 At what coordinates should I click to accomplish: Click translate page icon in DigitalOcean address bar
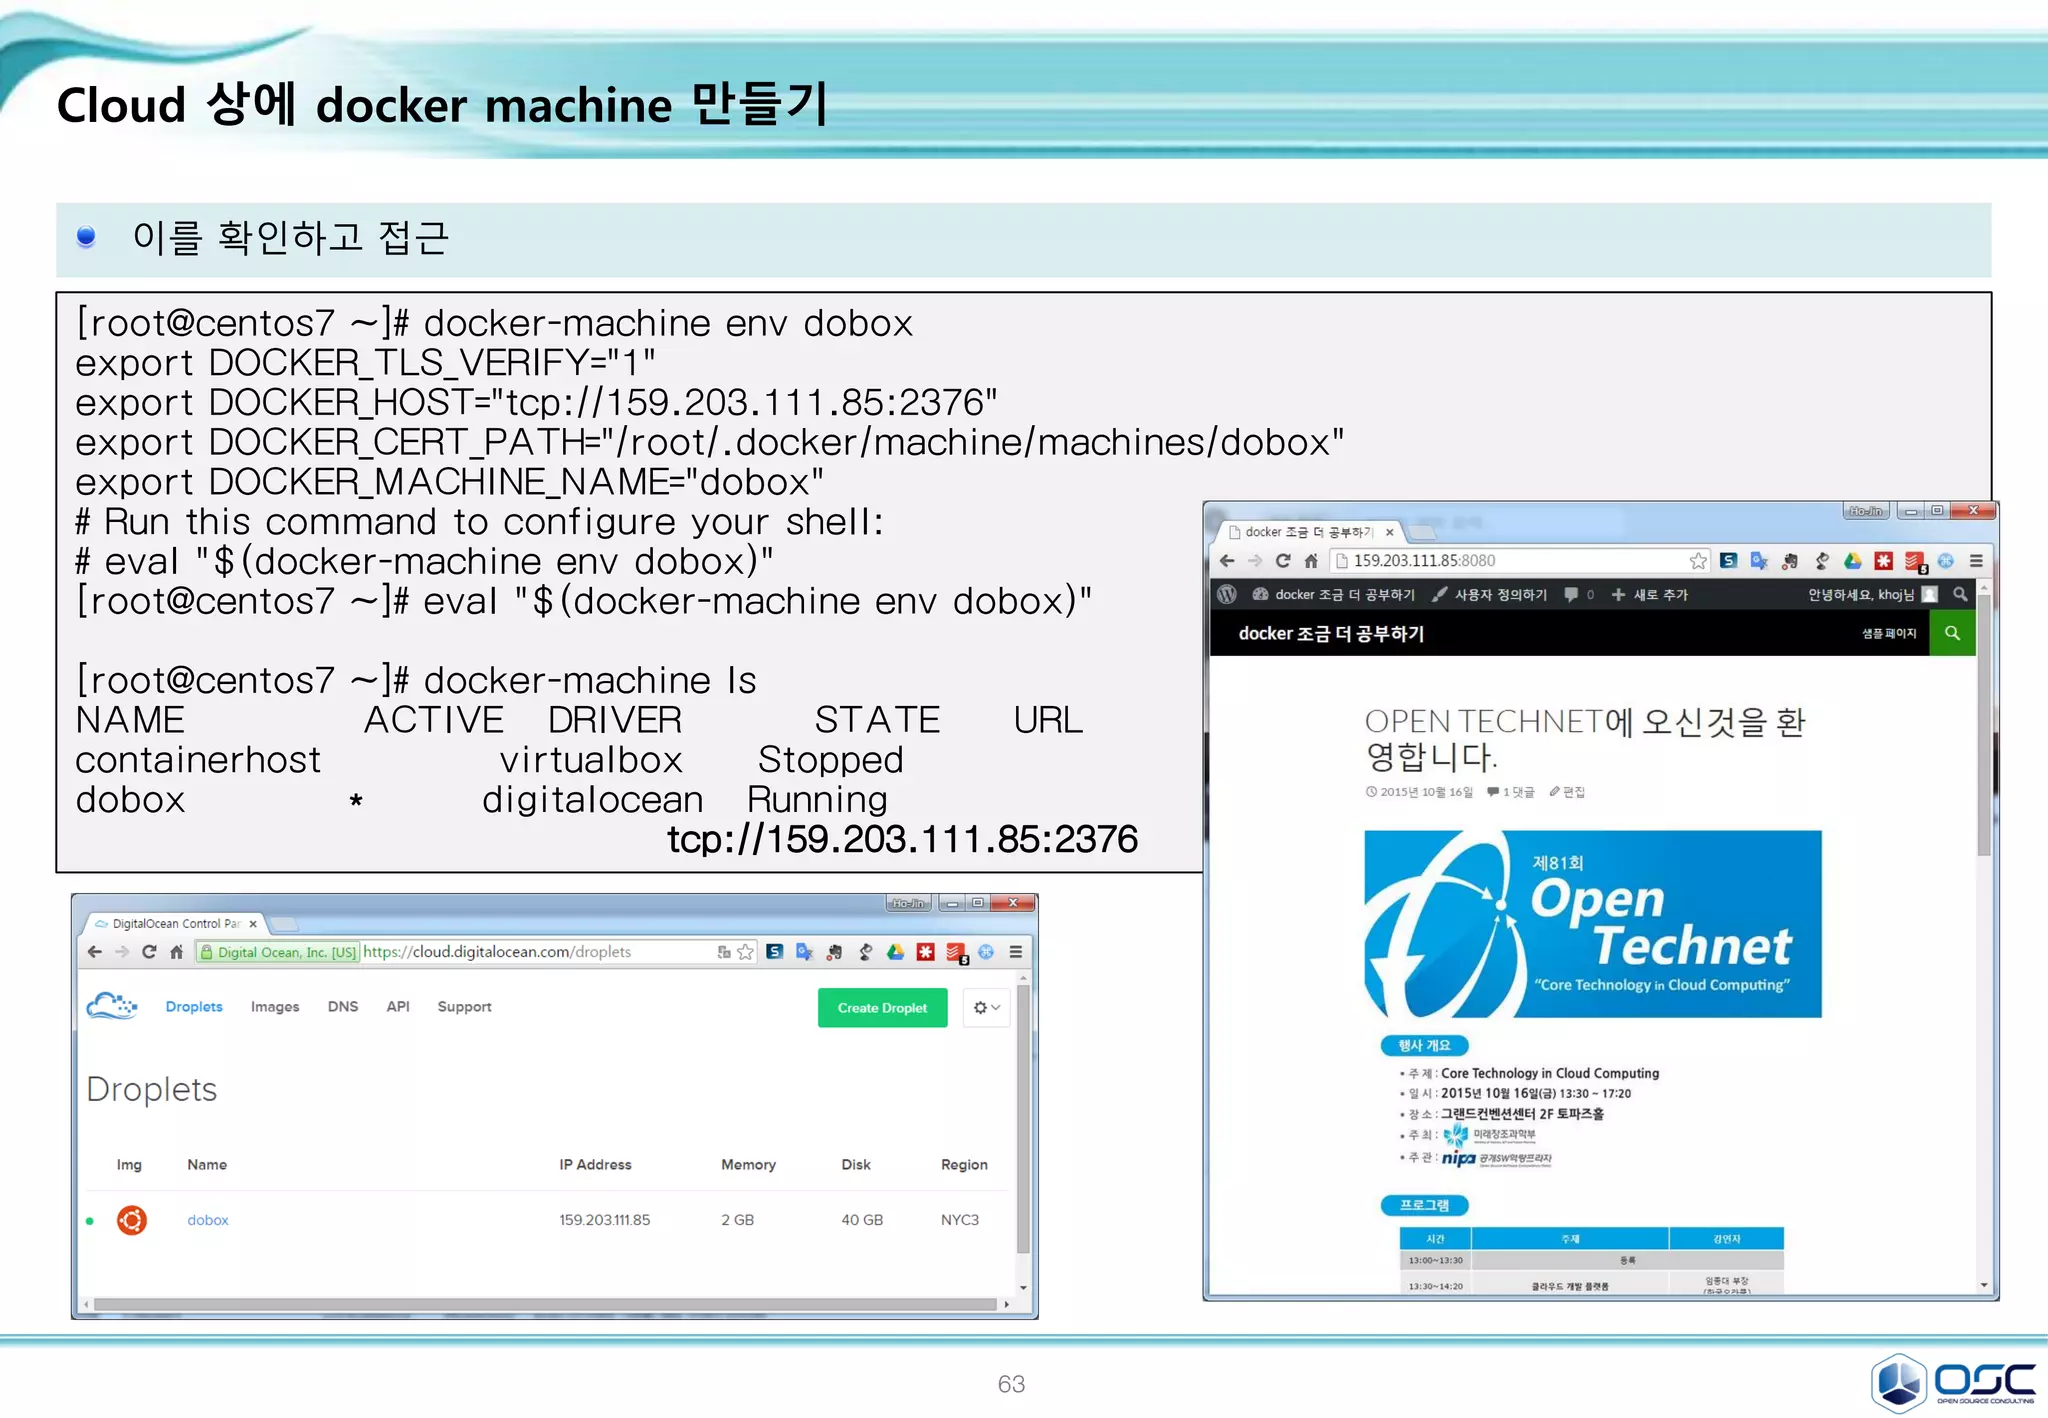pyautogui.click(x=724, y=952)
